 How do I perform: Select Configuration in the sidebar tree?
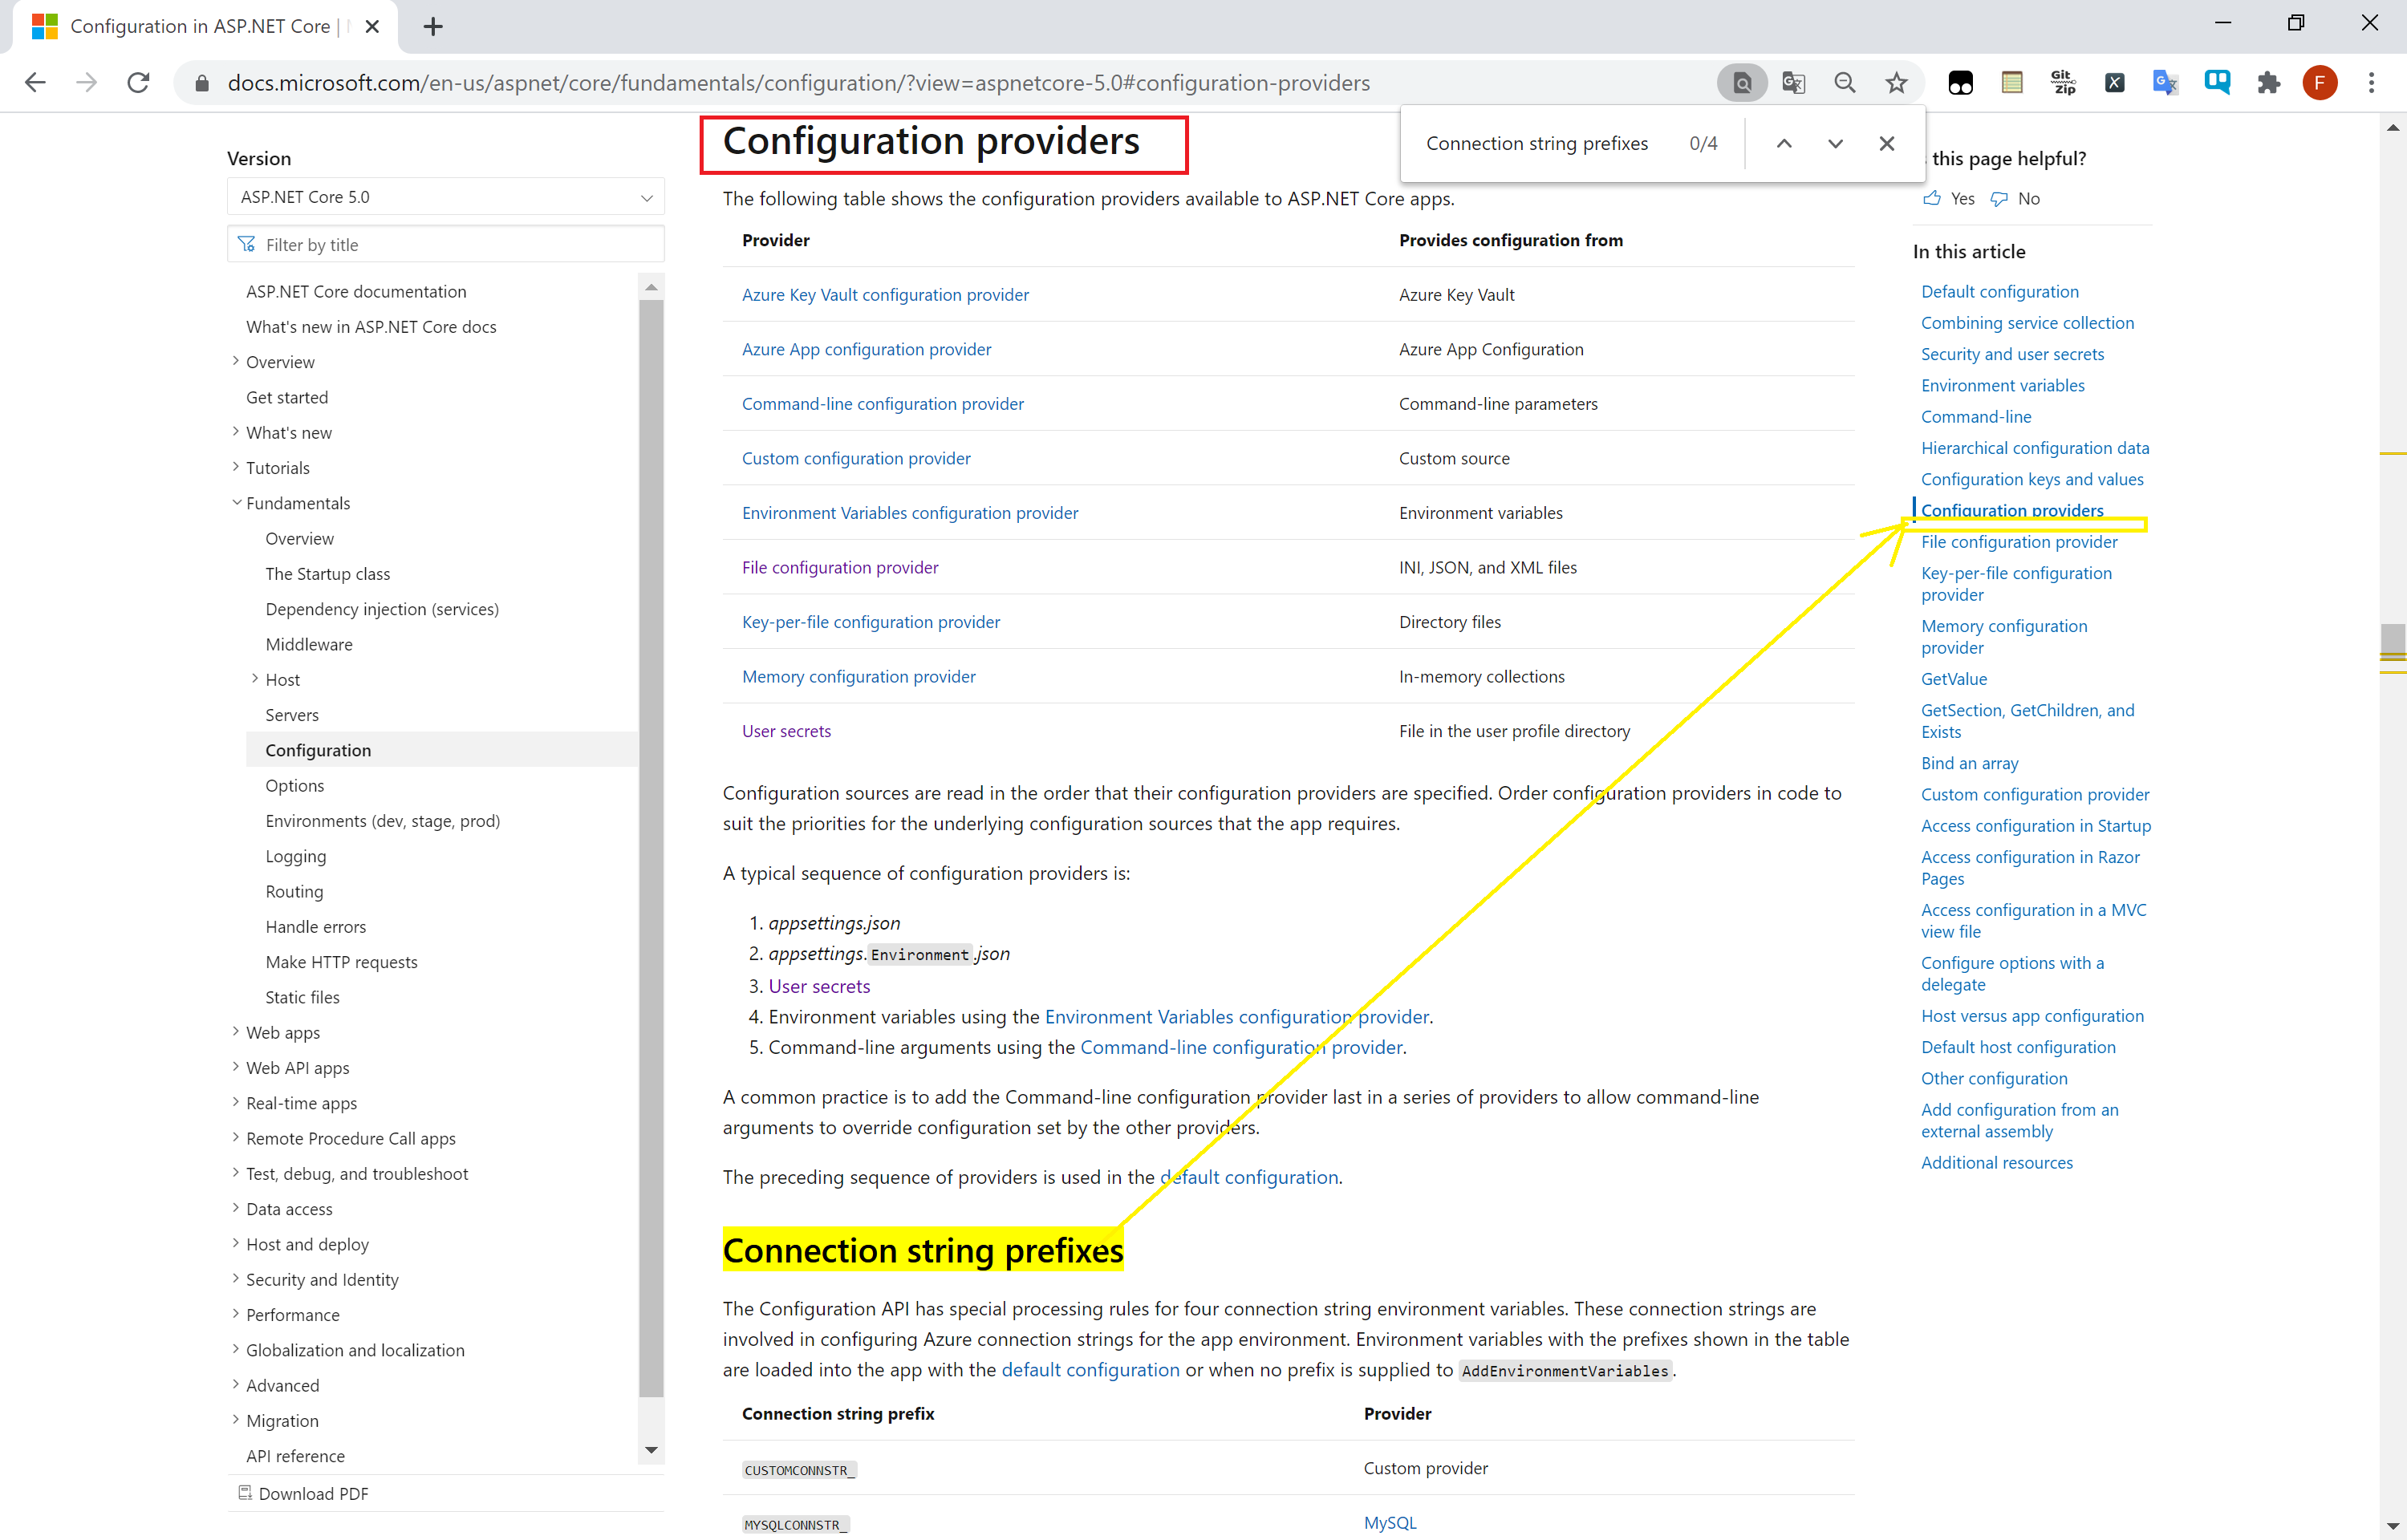coord(318,749)
